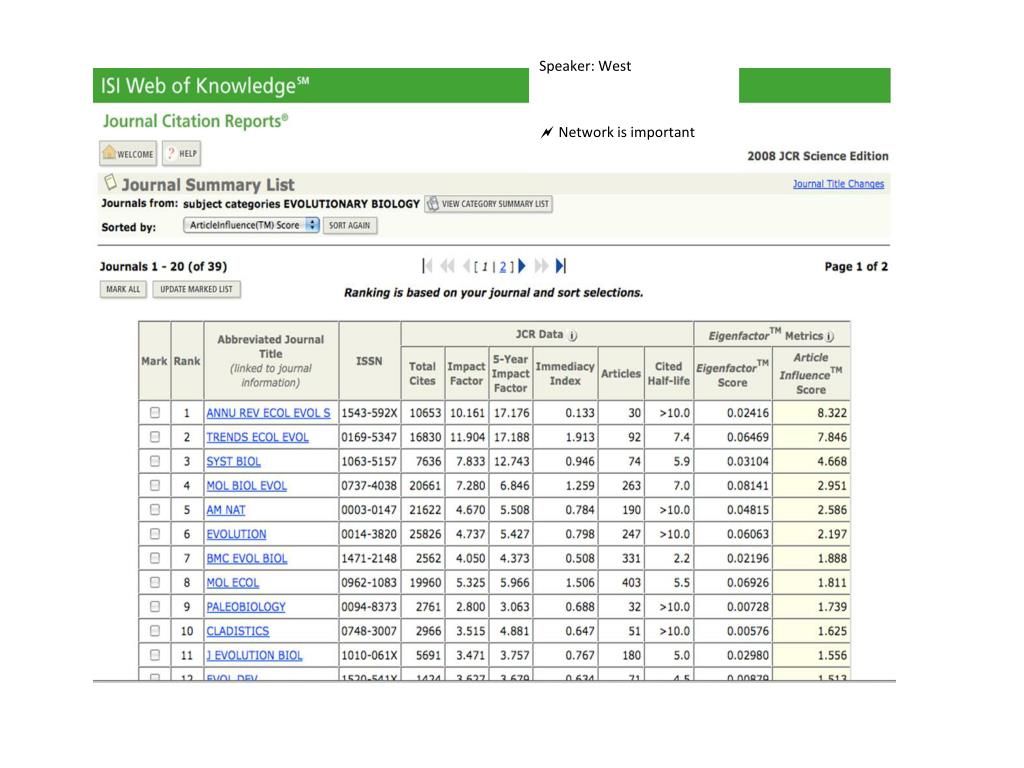This screenshot has height=768, width=1024.
Task: Go to page 2 link
Action: point(503,266)
